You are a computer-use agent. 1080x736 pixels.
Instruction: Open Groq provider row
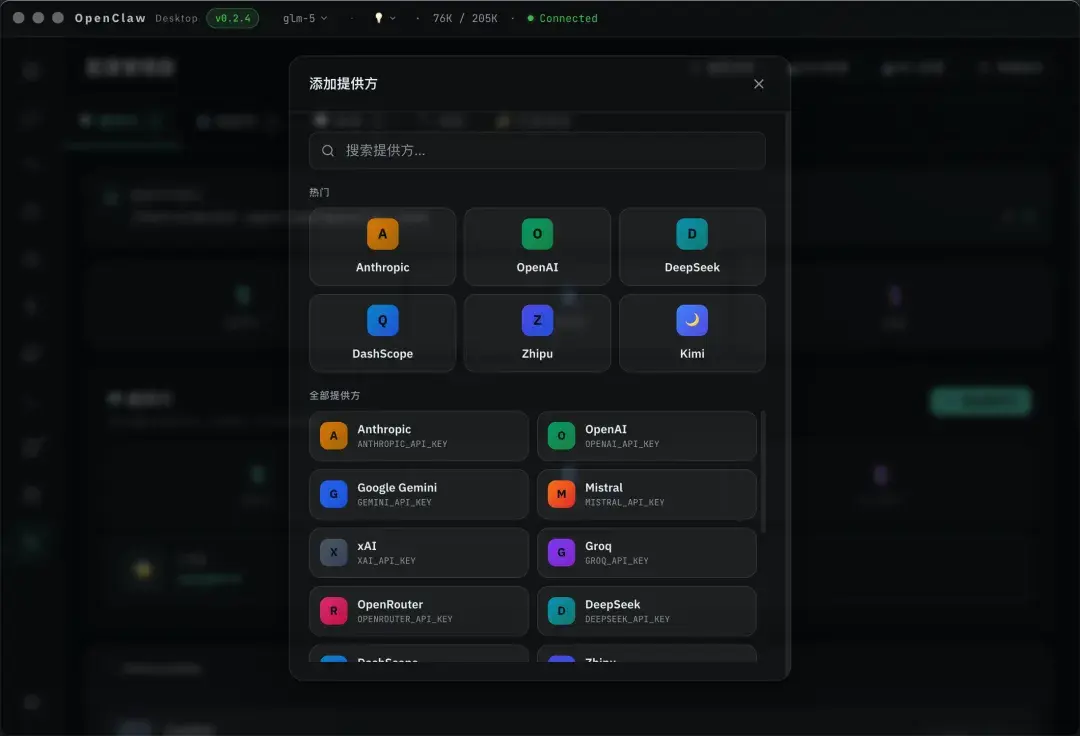pos(647,553)
